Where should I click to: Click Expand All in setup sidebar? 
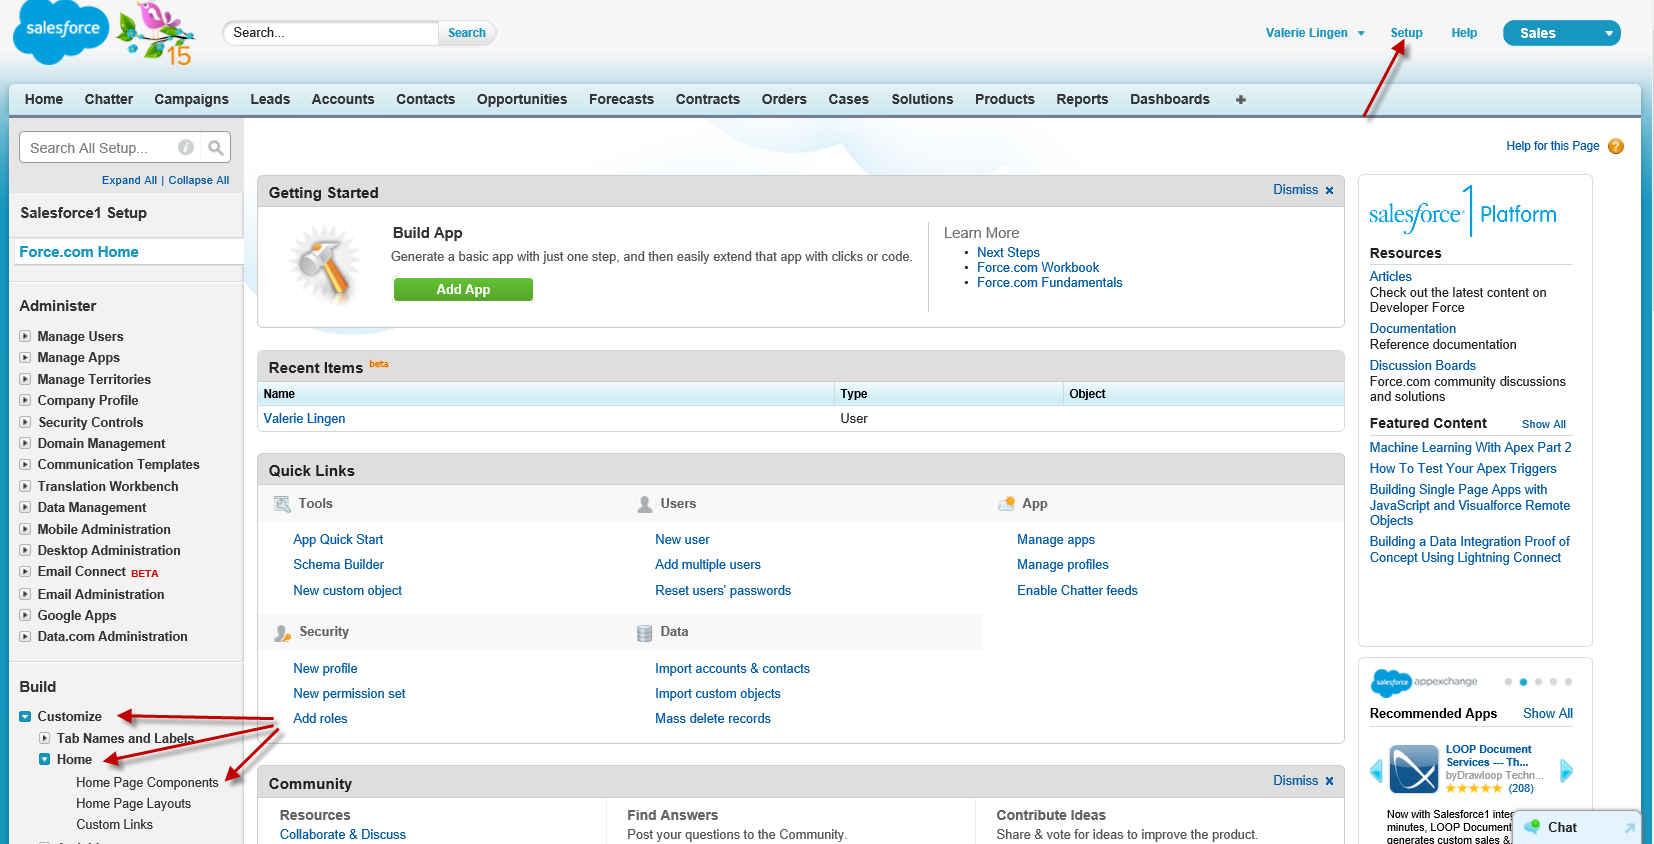pos(129,180)
